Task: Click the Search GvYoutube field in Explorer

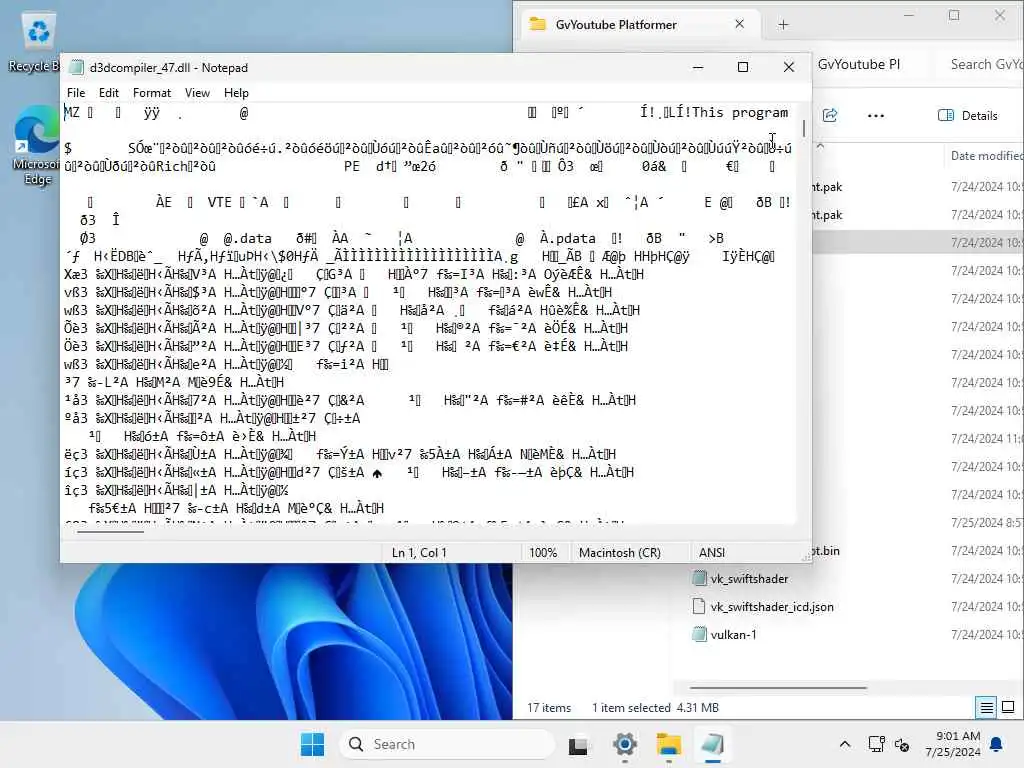Action: (986, 64)
